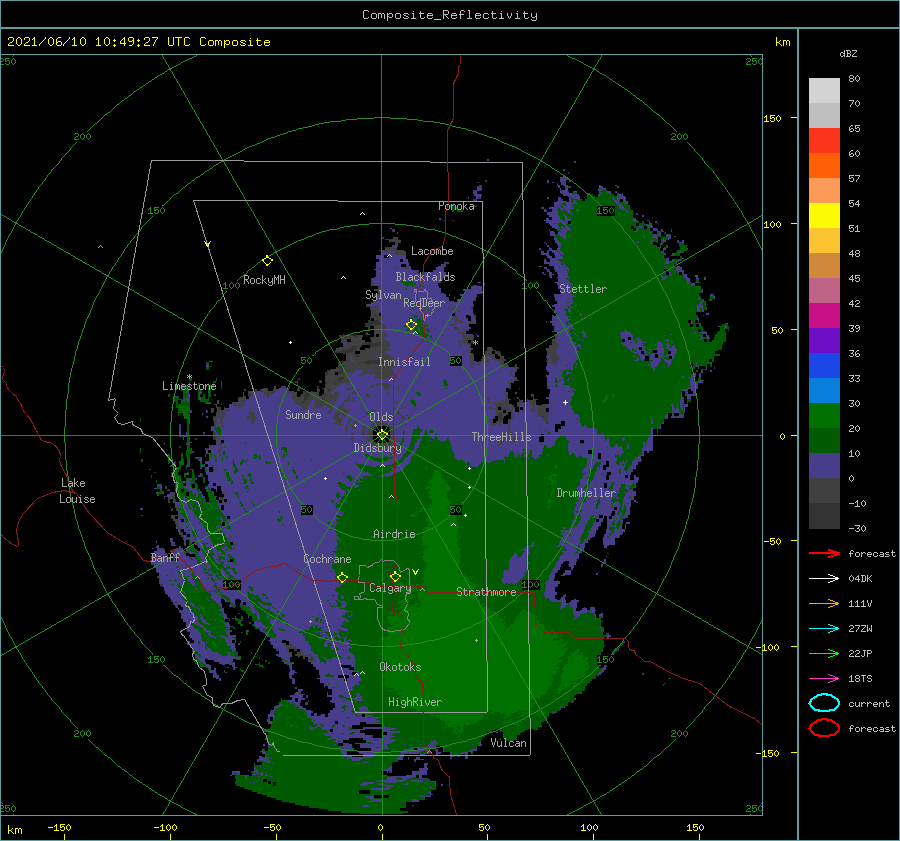Click the Lake Louise label
900x841 pixels.
pos(77,491)
